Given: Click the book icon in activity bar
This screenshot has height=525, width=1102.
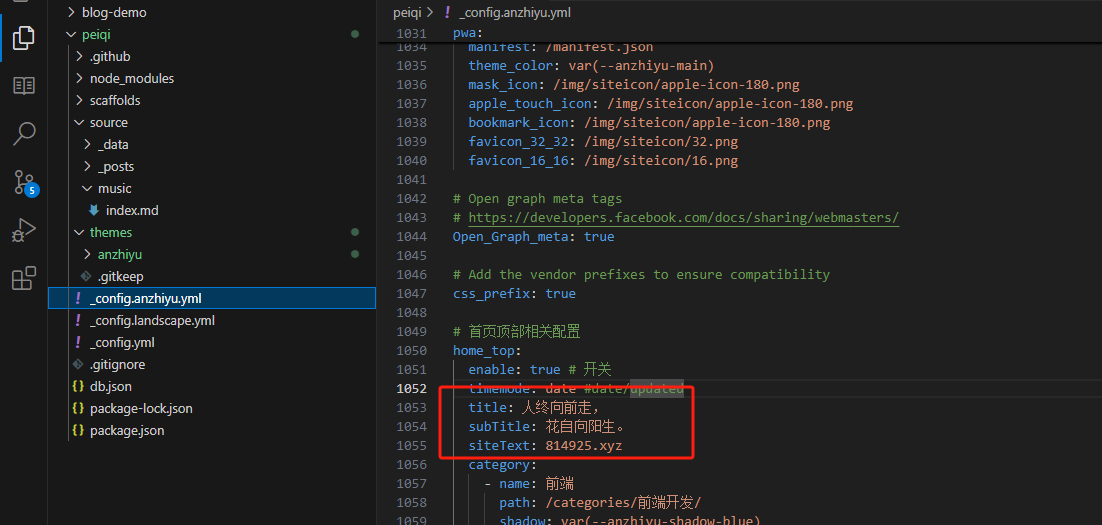Looking at the screenshot, I should 24,86.
